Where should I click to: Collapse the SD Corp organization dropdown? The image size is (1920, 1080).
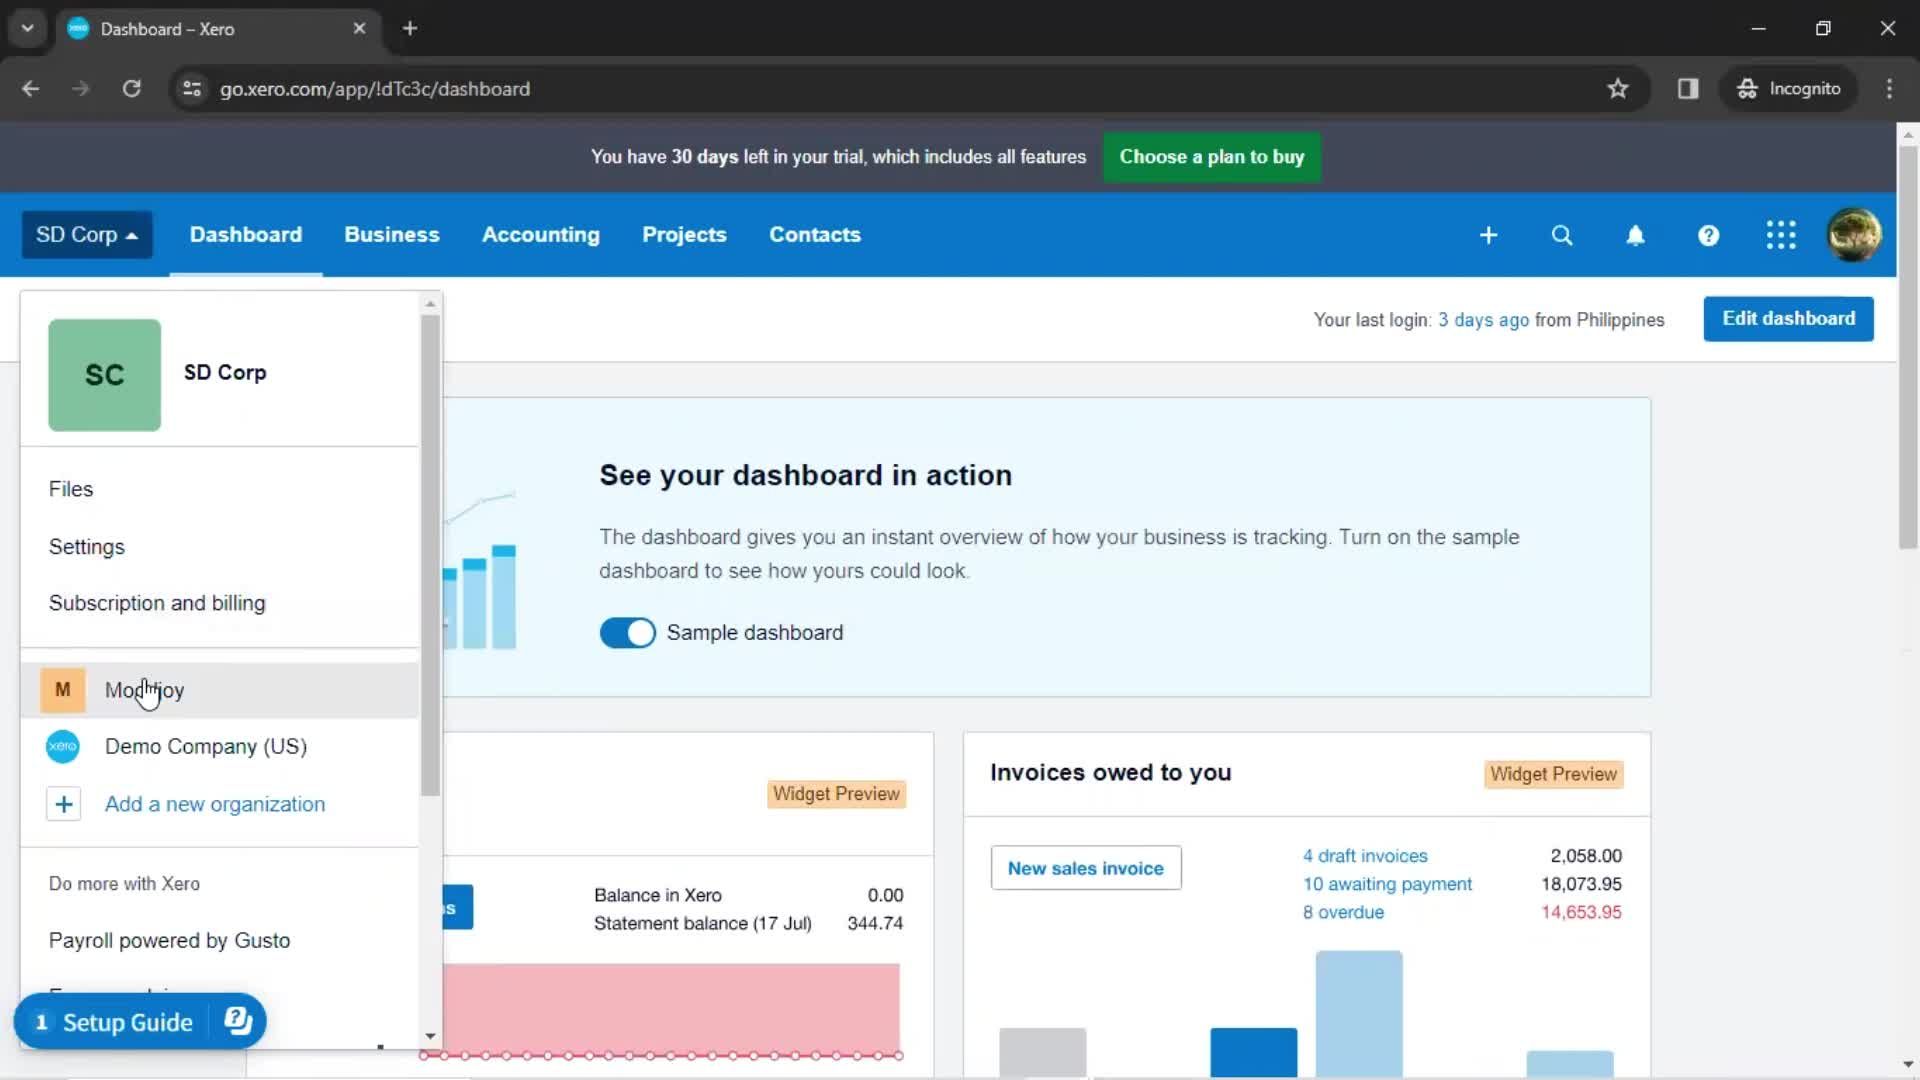point(87,235)
